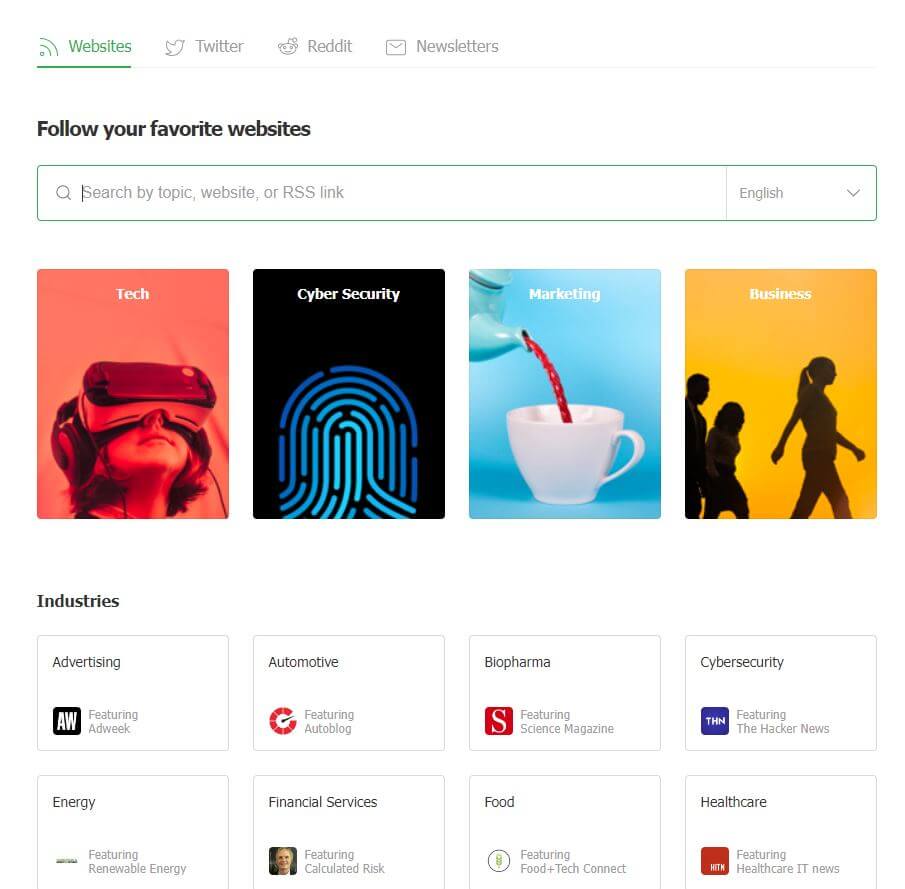Image resolution: width=905 pixels, height=889 pixels.
Task: Click the 'Featuring The Hacker News' text
Action: pos(783,722)
